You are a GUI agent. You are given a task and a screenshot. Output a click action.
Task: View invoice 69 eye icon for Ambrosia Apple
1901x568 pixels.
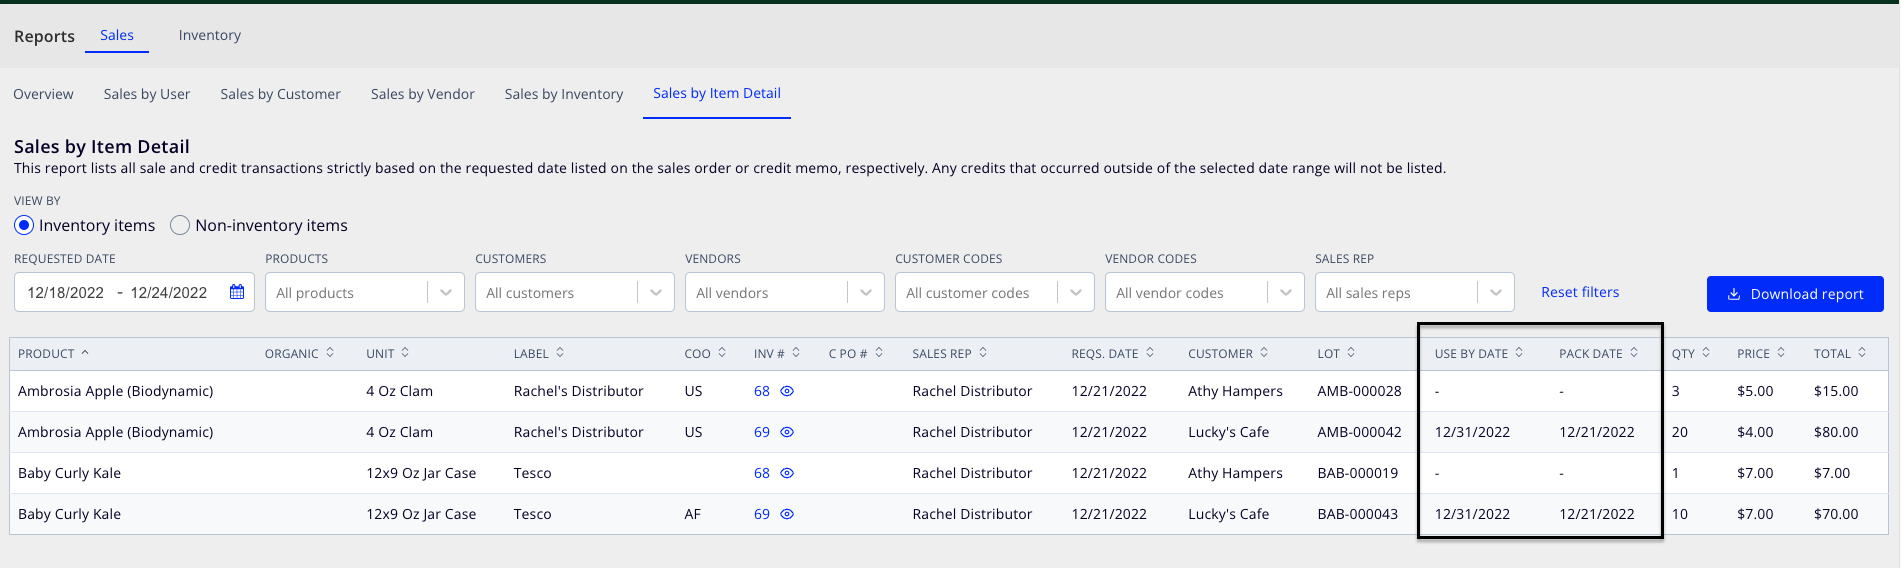(787, 432)
